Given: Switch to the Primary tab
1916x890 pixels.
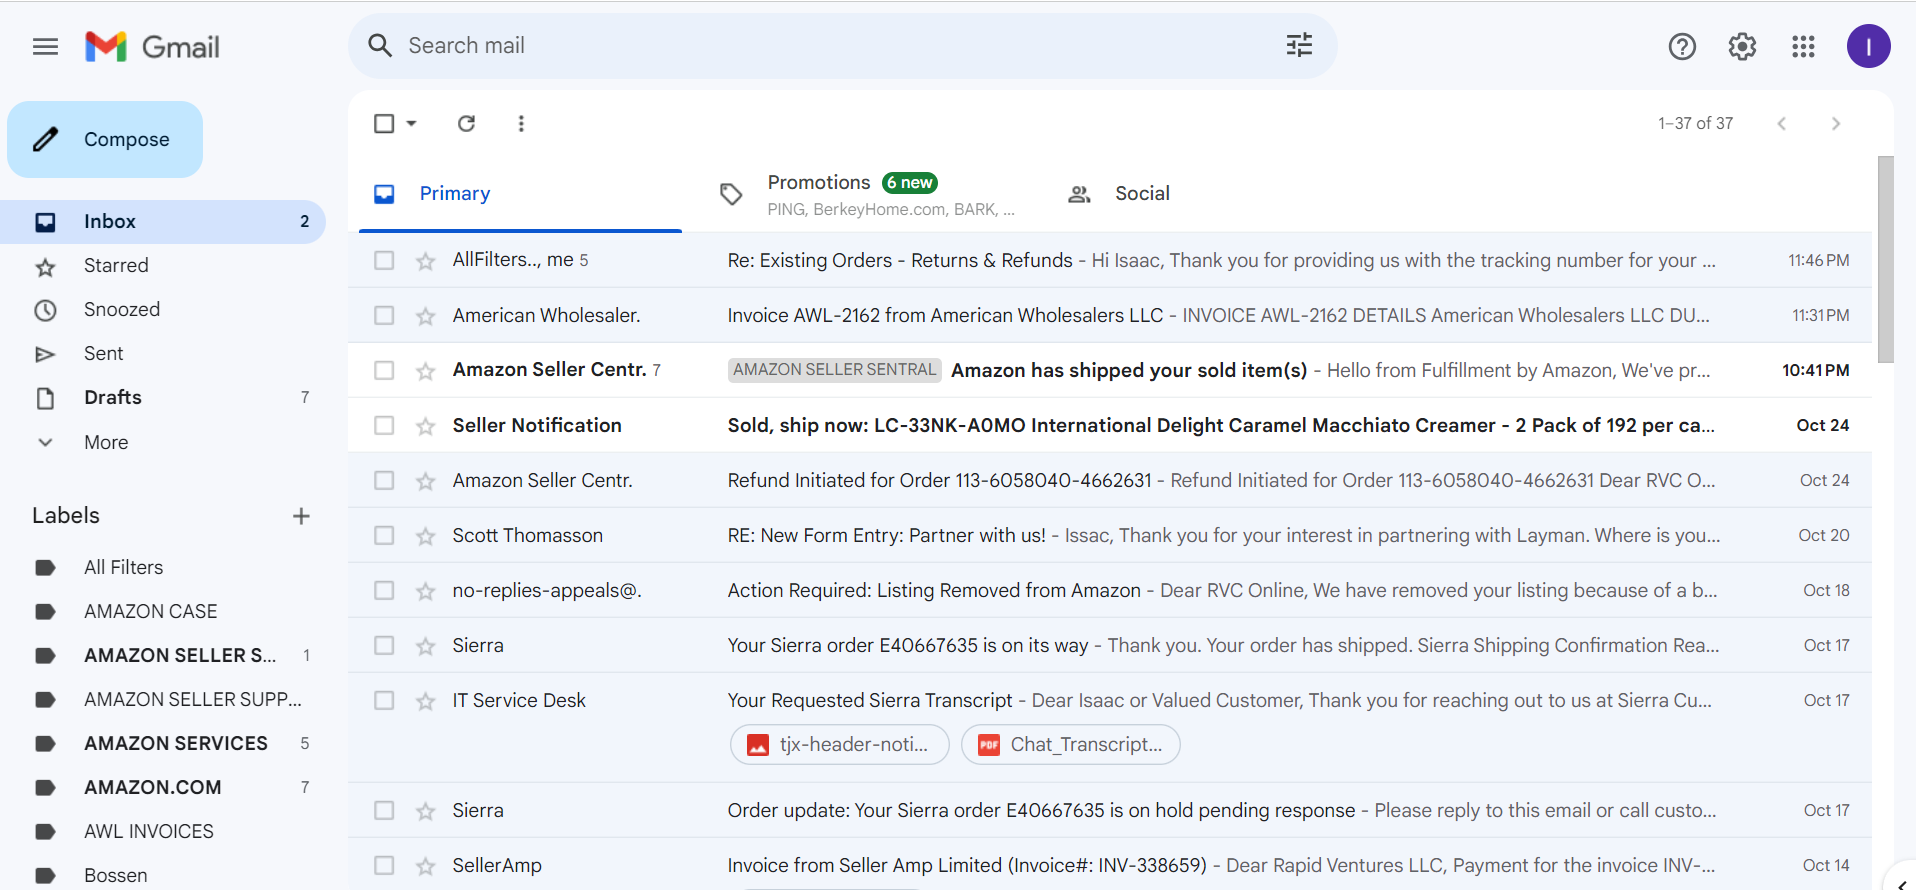Looking at the screenshot, I should coord(520,194).
